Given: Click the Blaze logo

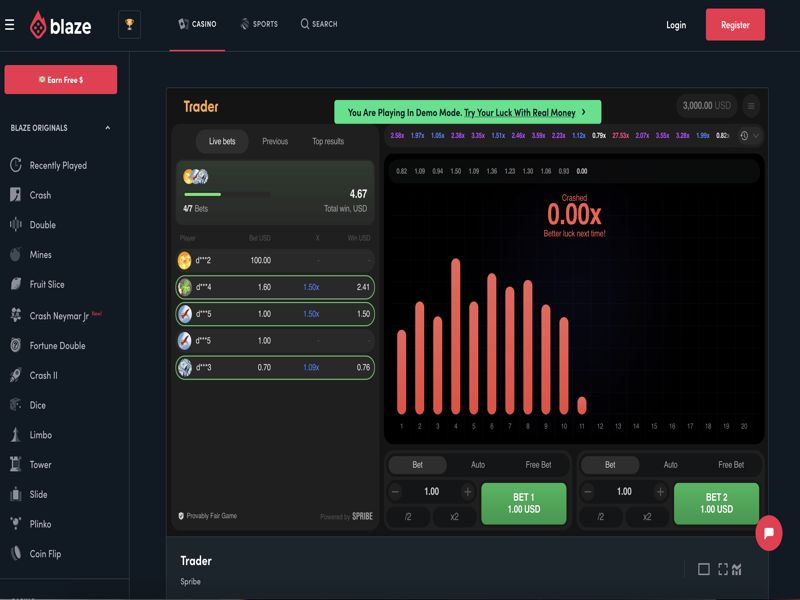Looking at the screenshot, I should click(x=61, y=25).
